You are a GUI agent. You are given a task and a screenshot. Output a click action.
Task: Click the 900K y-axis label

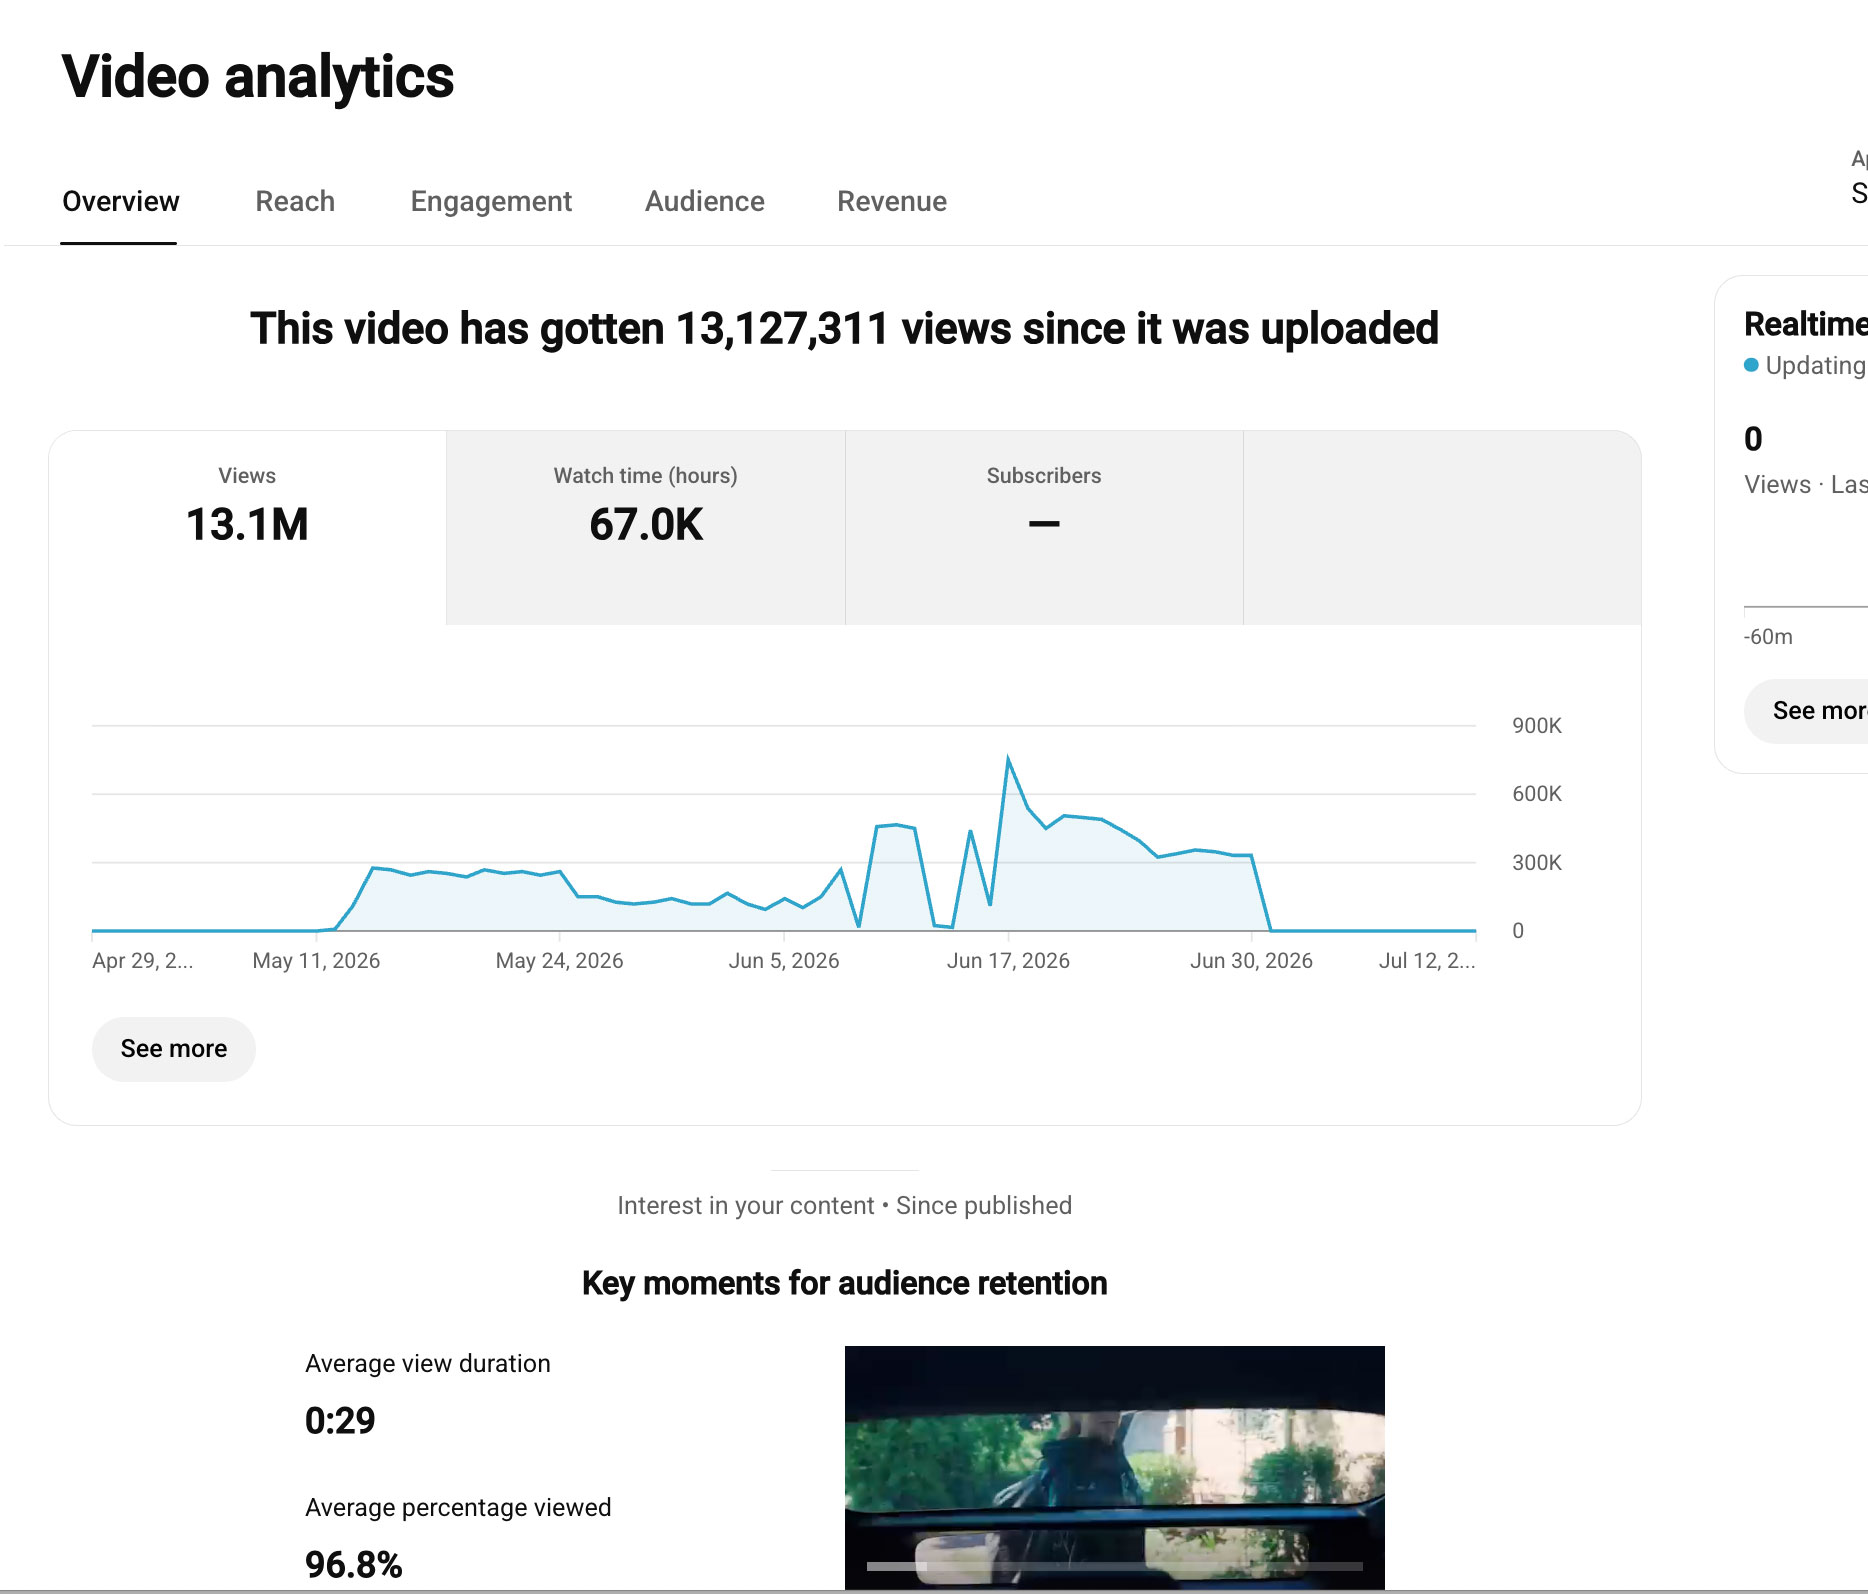point(1537,726)
